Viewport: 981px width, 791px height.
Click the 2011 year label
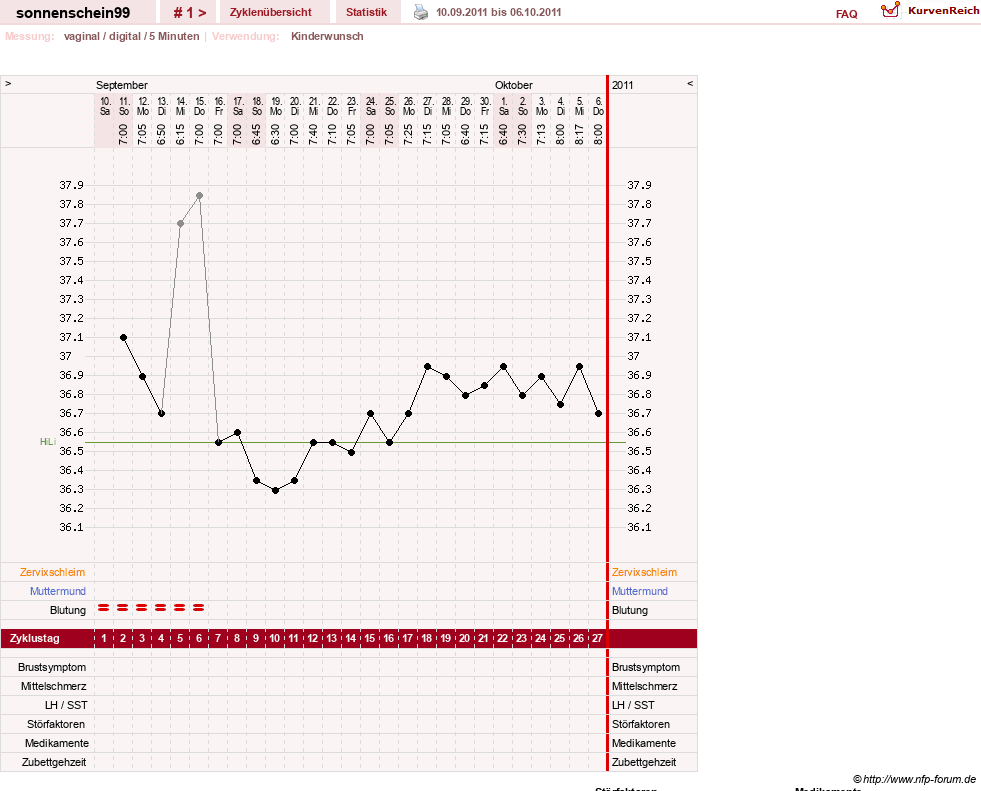(623, 85)
